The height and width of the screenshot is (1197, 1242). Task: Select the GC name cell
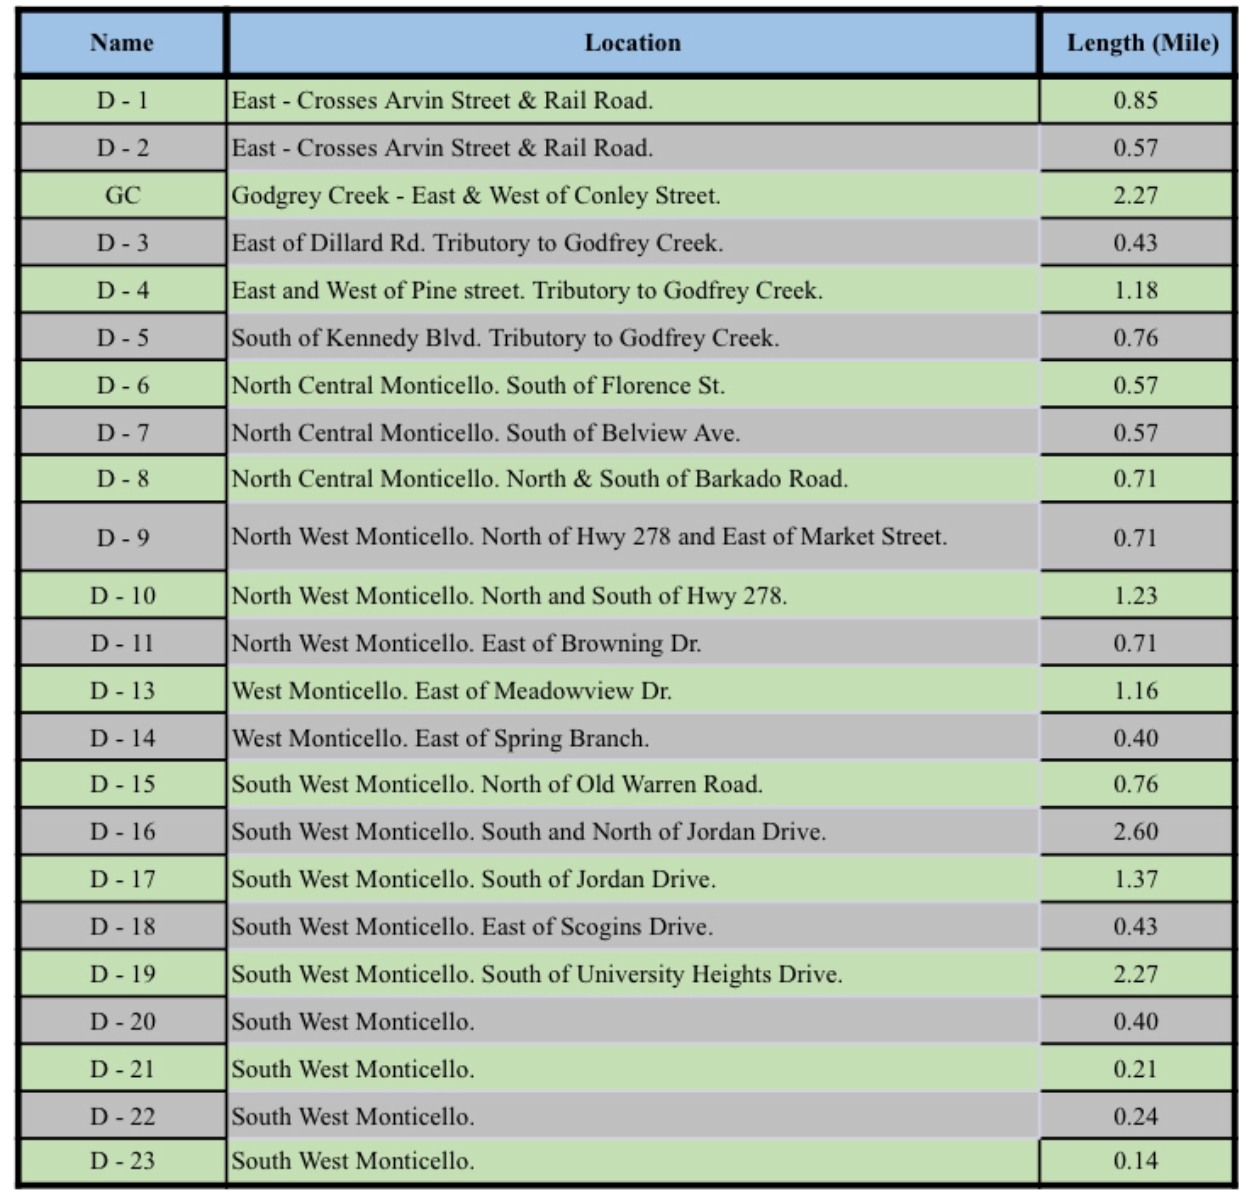click(122, 195)
